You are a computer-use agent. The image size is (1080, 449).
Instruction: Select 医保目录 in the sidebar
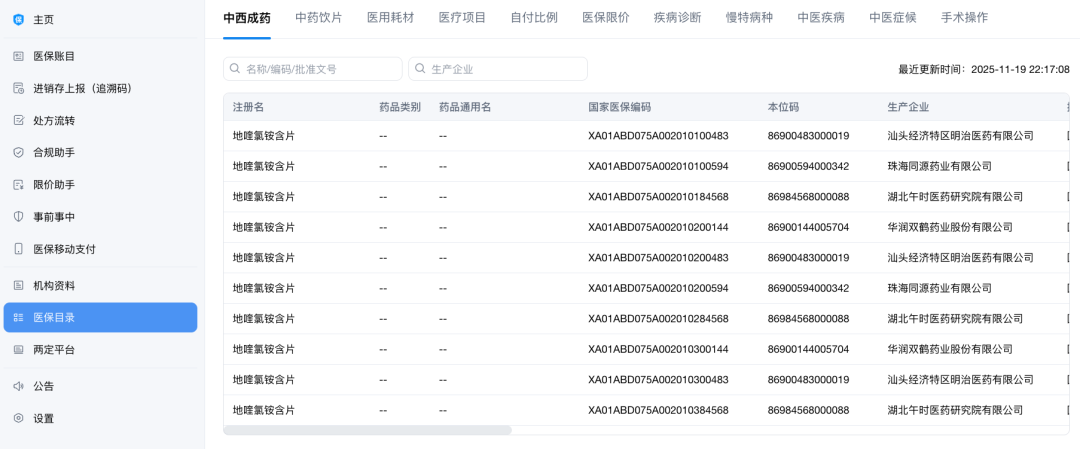coord(101,317)
